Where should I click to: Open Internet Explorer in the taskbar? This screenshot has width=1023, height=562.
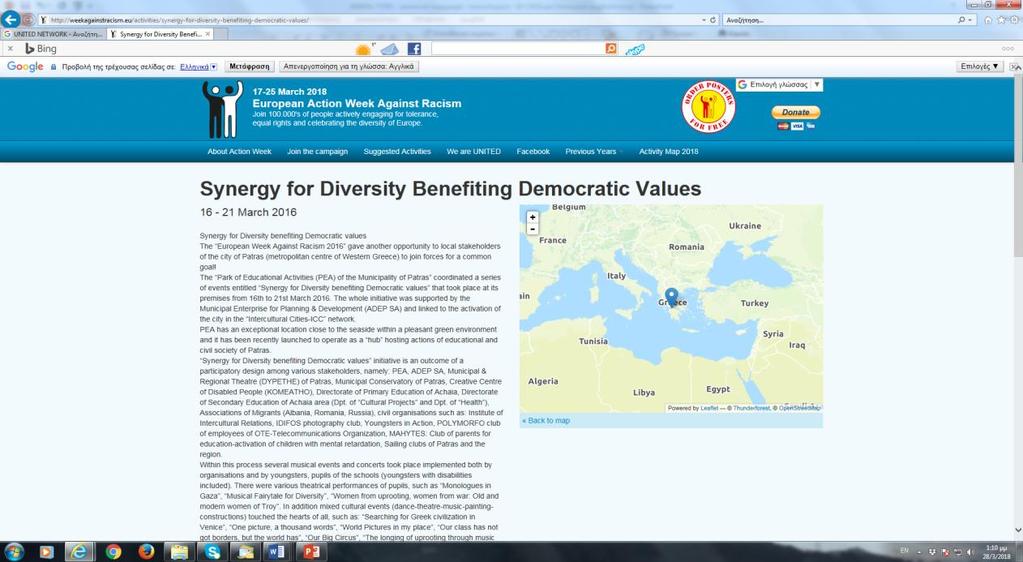[x=79, y=552]
